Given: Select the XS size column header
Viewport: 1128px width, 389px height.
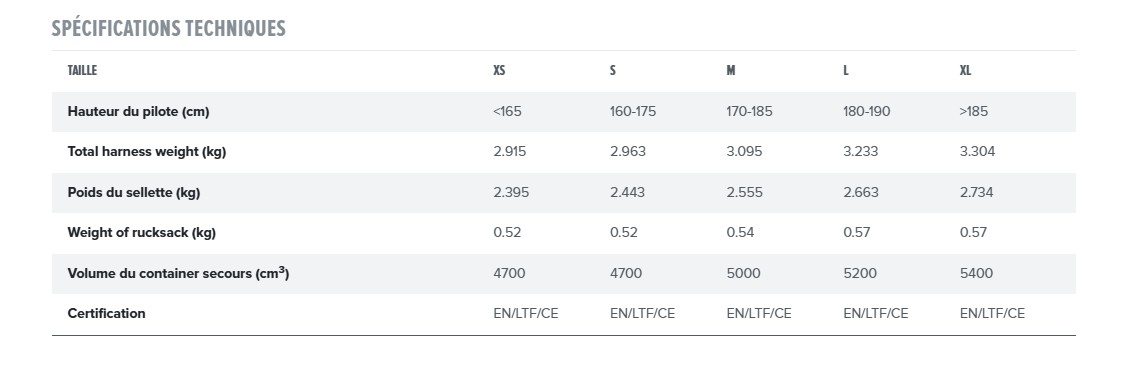Looking at the screenshot, I should click(499, 70).
